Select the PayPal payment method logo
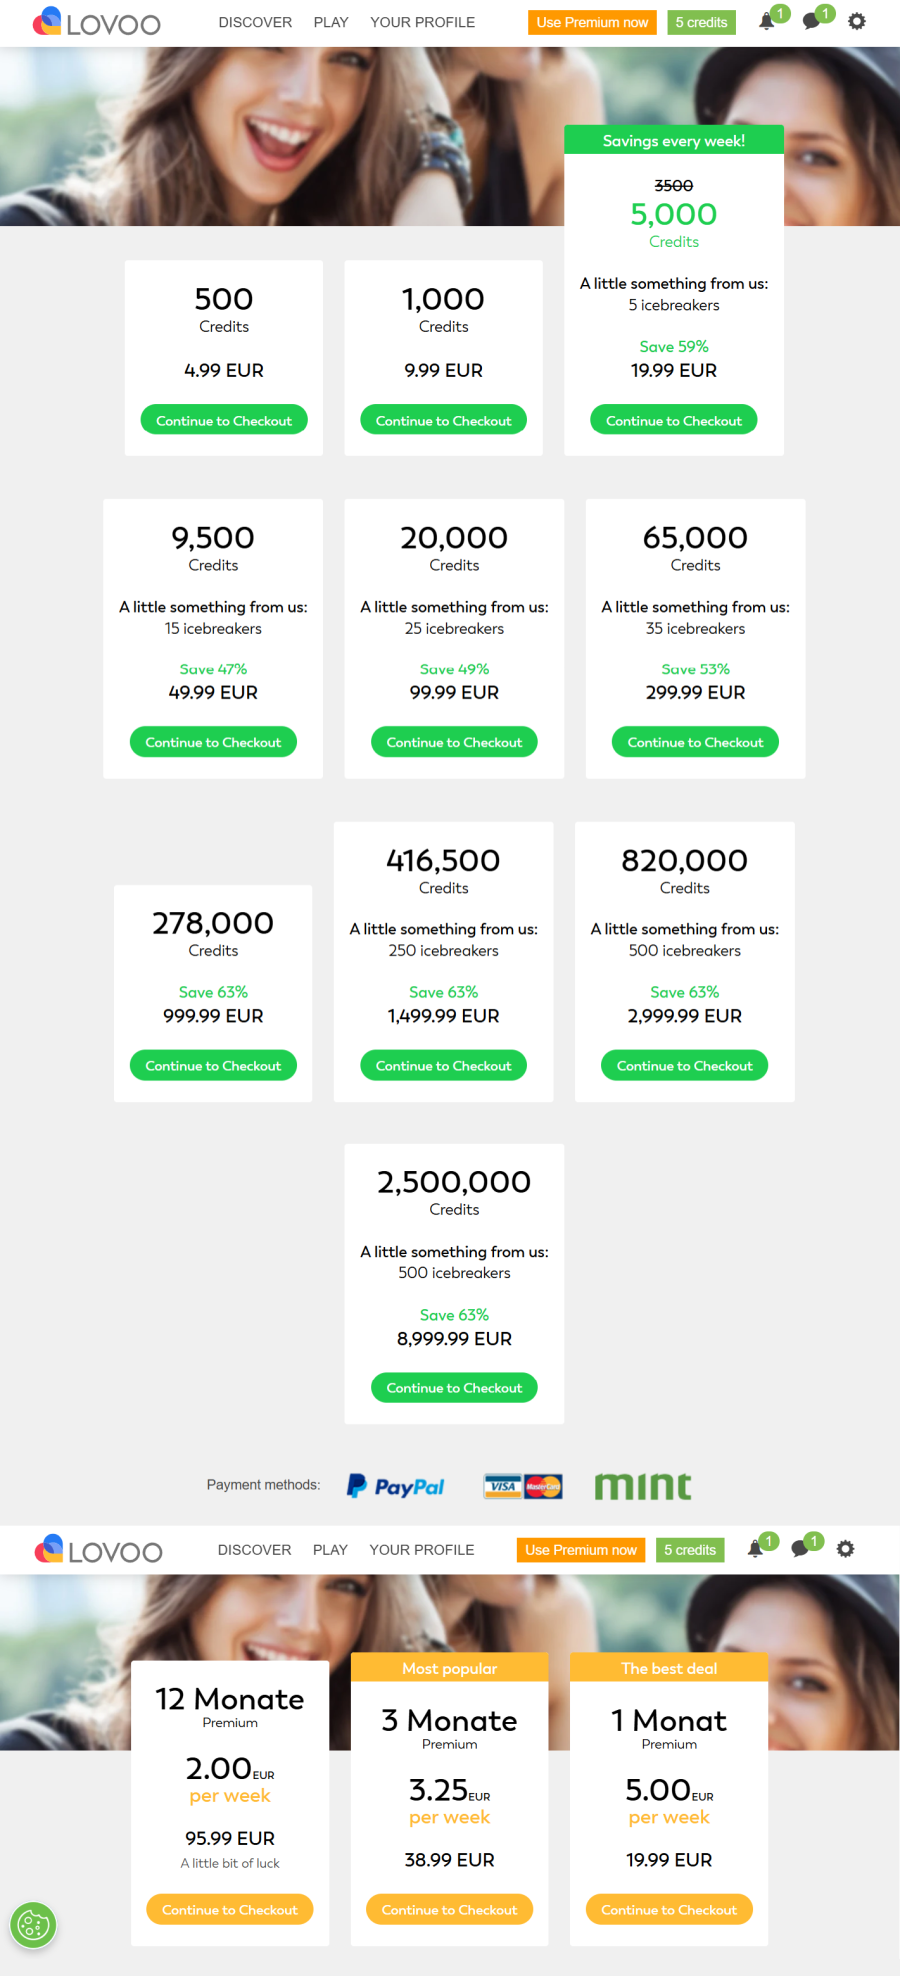The width and height of the screenshot is (900, 1976). tap(396, 1486)
